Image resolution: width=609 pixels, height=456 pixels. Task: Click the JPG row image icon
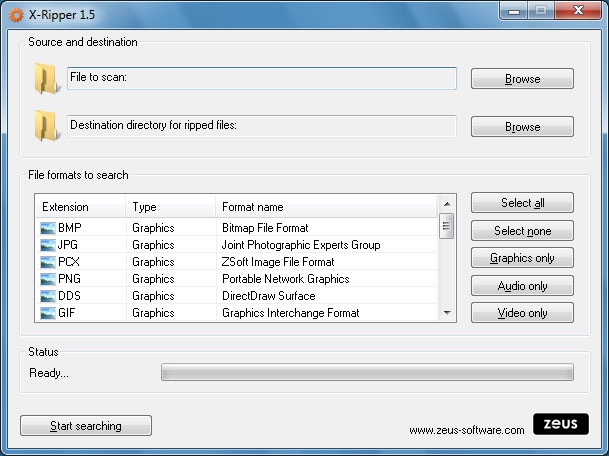[48, 245]
